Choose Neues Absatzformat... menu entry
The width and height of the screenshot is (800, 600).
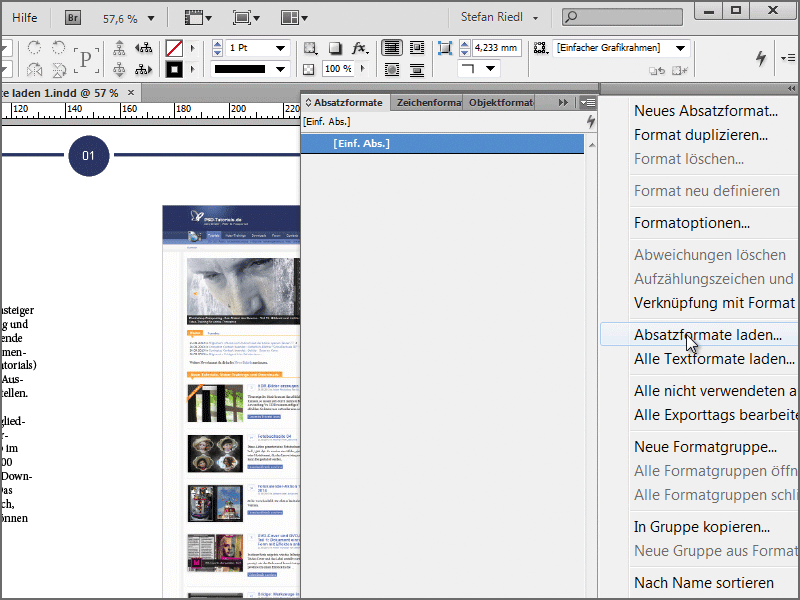[x=706, y=111]
